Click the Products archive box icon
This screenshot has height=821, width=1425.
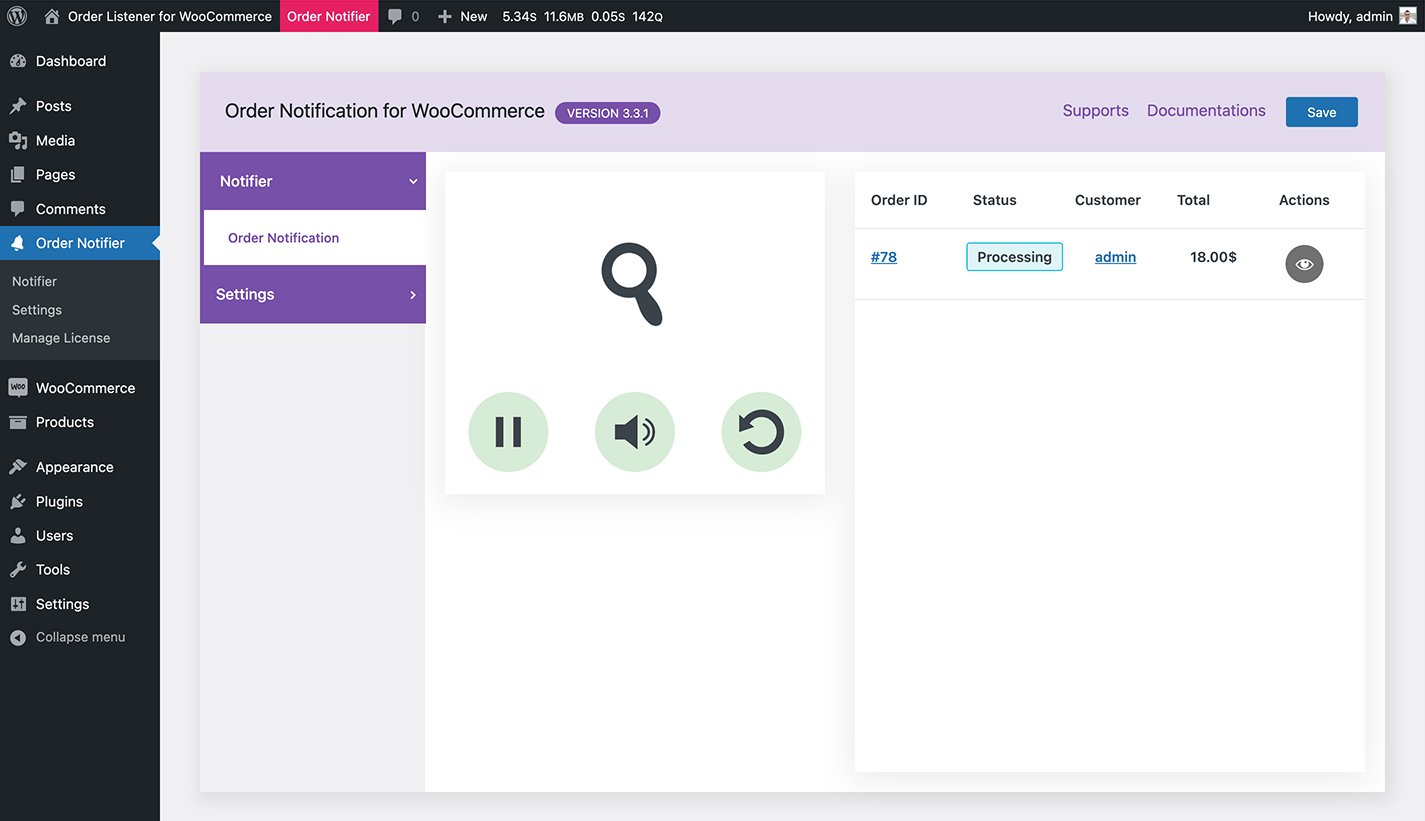coord(18,422)
